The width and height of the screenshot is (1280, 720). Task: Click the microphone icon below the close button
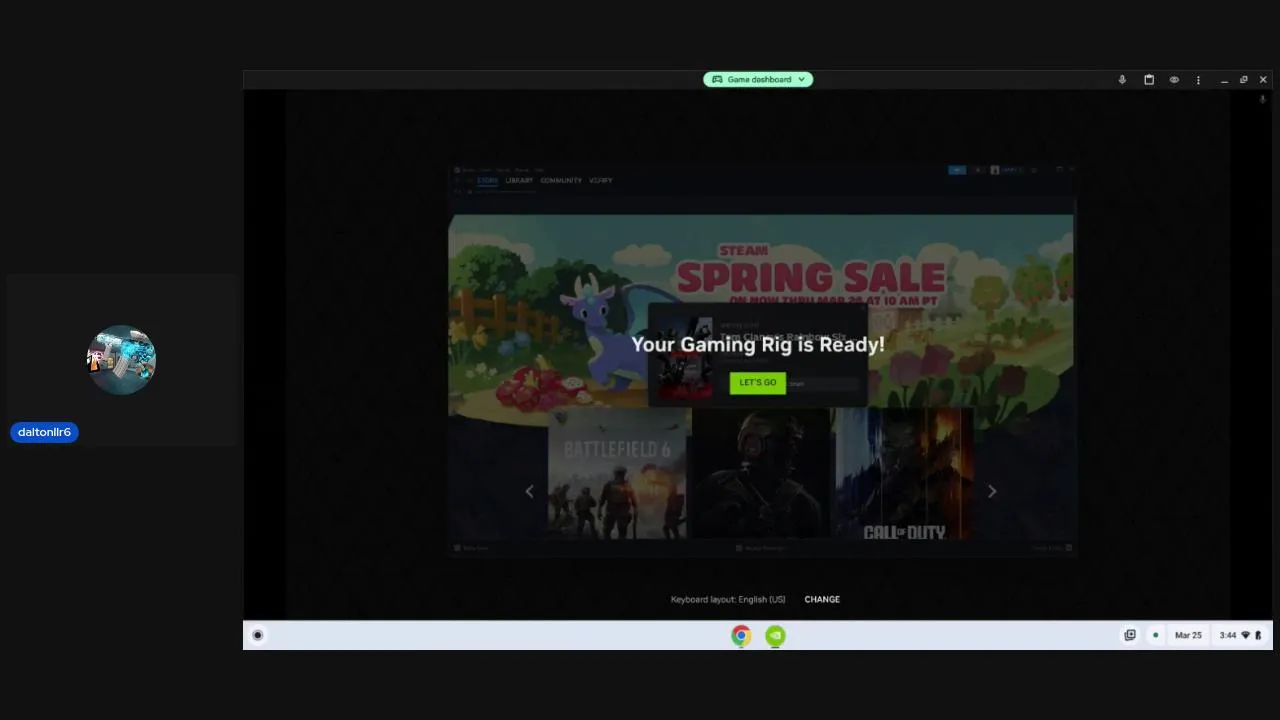pyautogui.click(x=1262, y=99)
